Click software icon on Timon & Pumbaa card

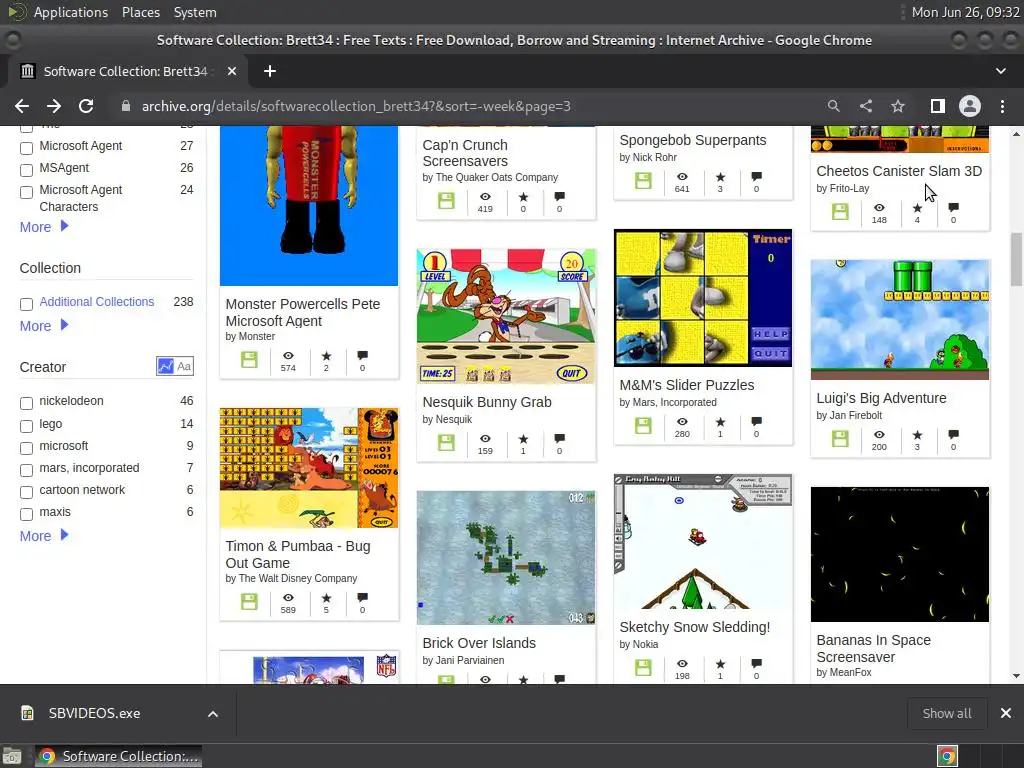coord(249,601)
